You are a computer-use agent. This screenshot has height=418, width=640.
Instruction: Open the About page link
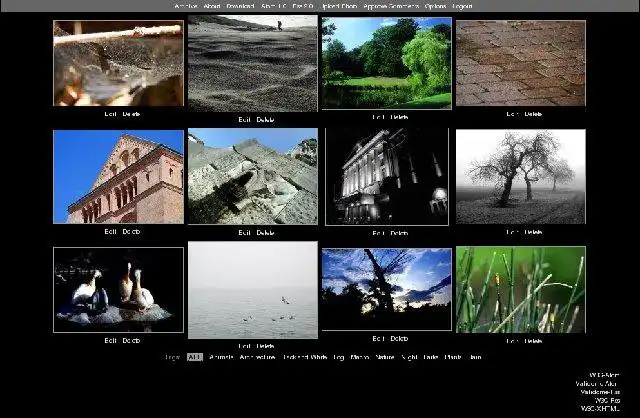(212, 6)
